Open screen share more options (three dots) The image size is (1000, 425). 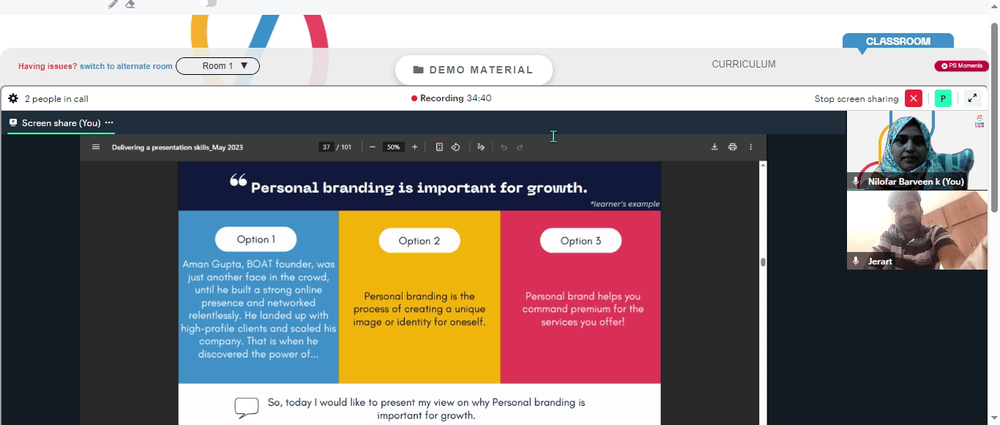pos(109,123)
